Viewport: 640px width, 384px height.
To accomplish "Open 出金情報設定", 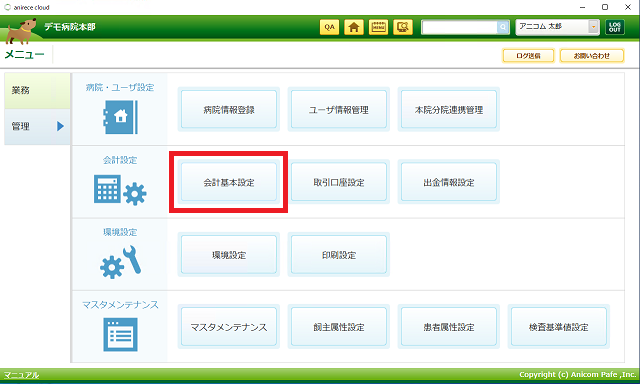I will [x=449, y=182].
